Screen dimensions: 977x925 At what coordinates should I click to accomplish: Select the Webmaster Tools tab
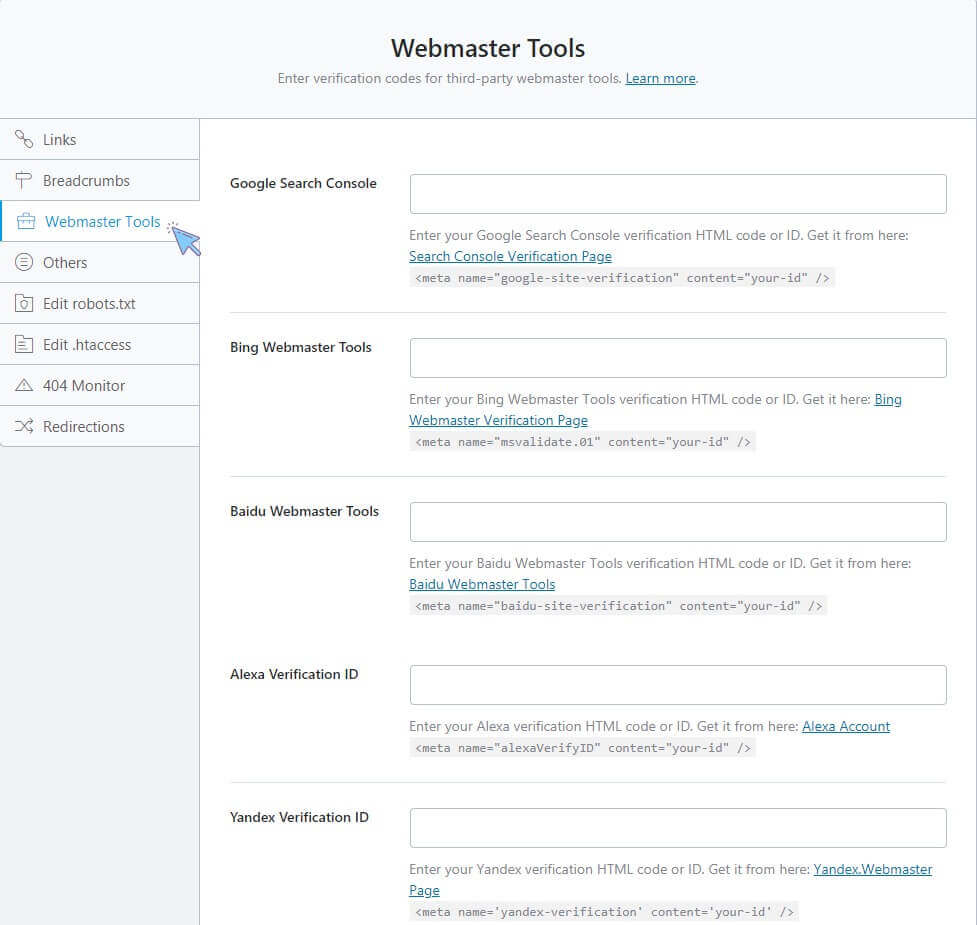click(x=100, y=221)
